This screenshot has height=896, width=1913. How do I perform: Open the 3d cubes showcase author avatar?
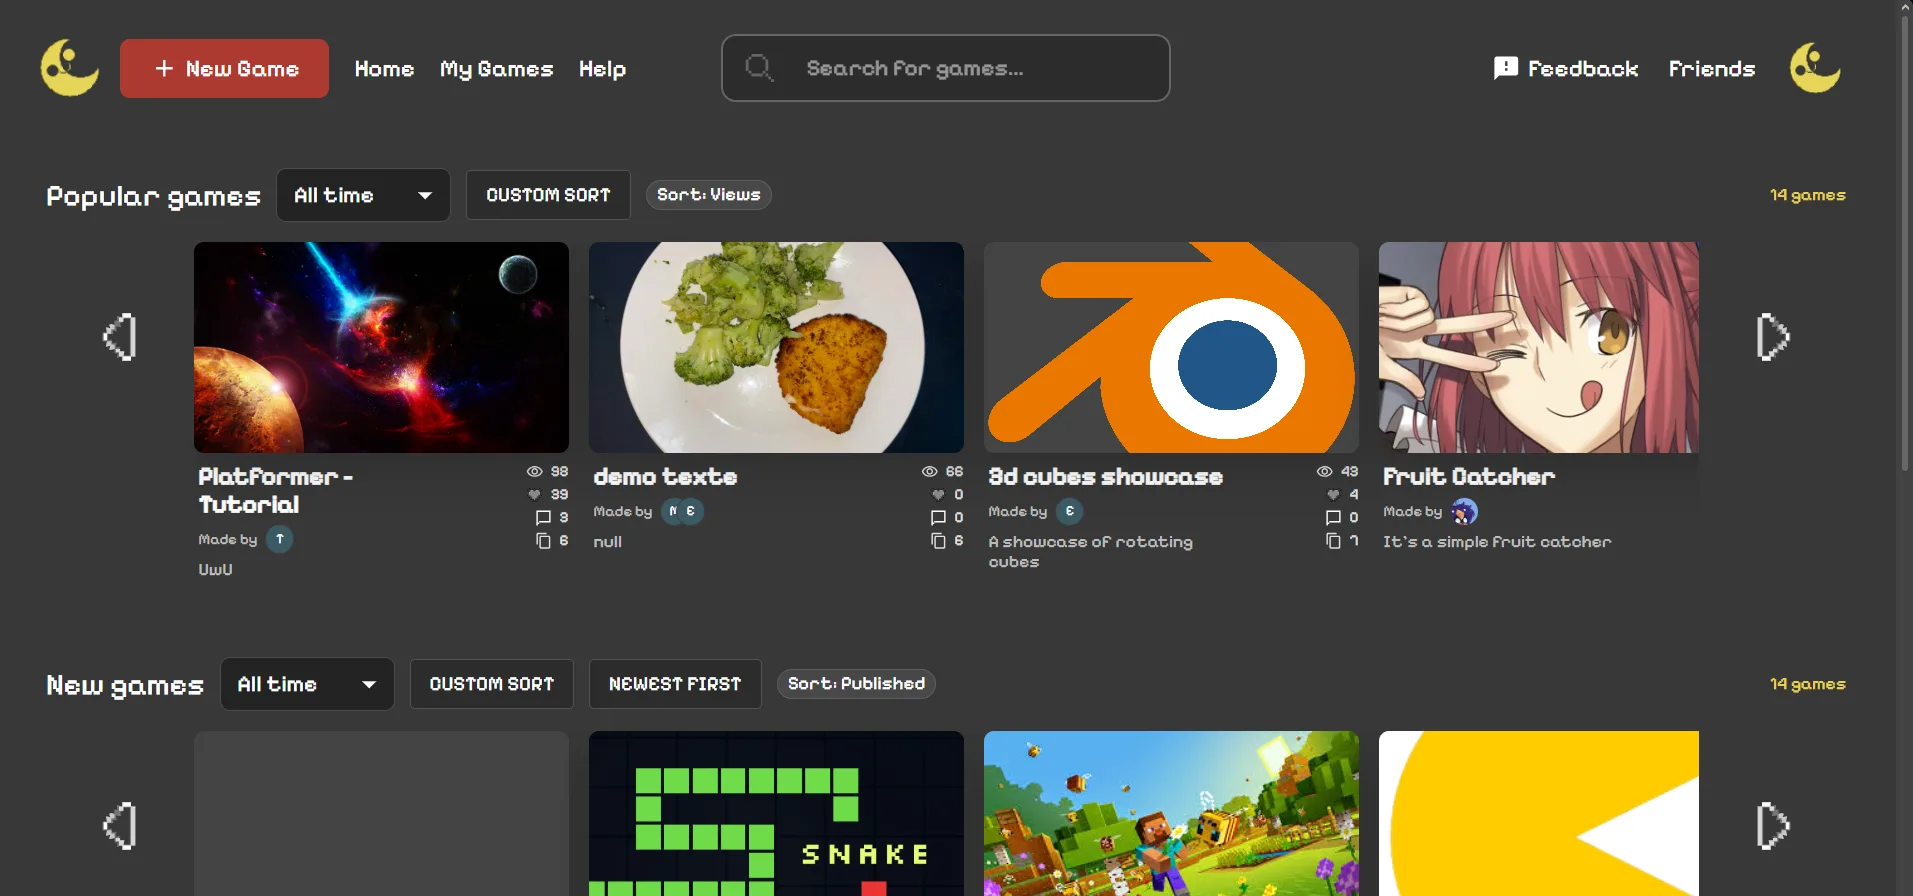point(1070,511)
